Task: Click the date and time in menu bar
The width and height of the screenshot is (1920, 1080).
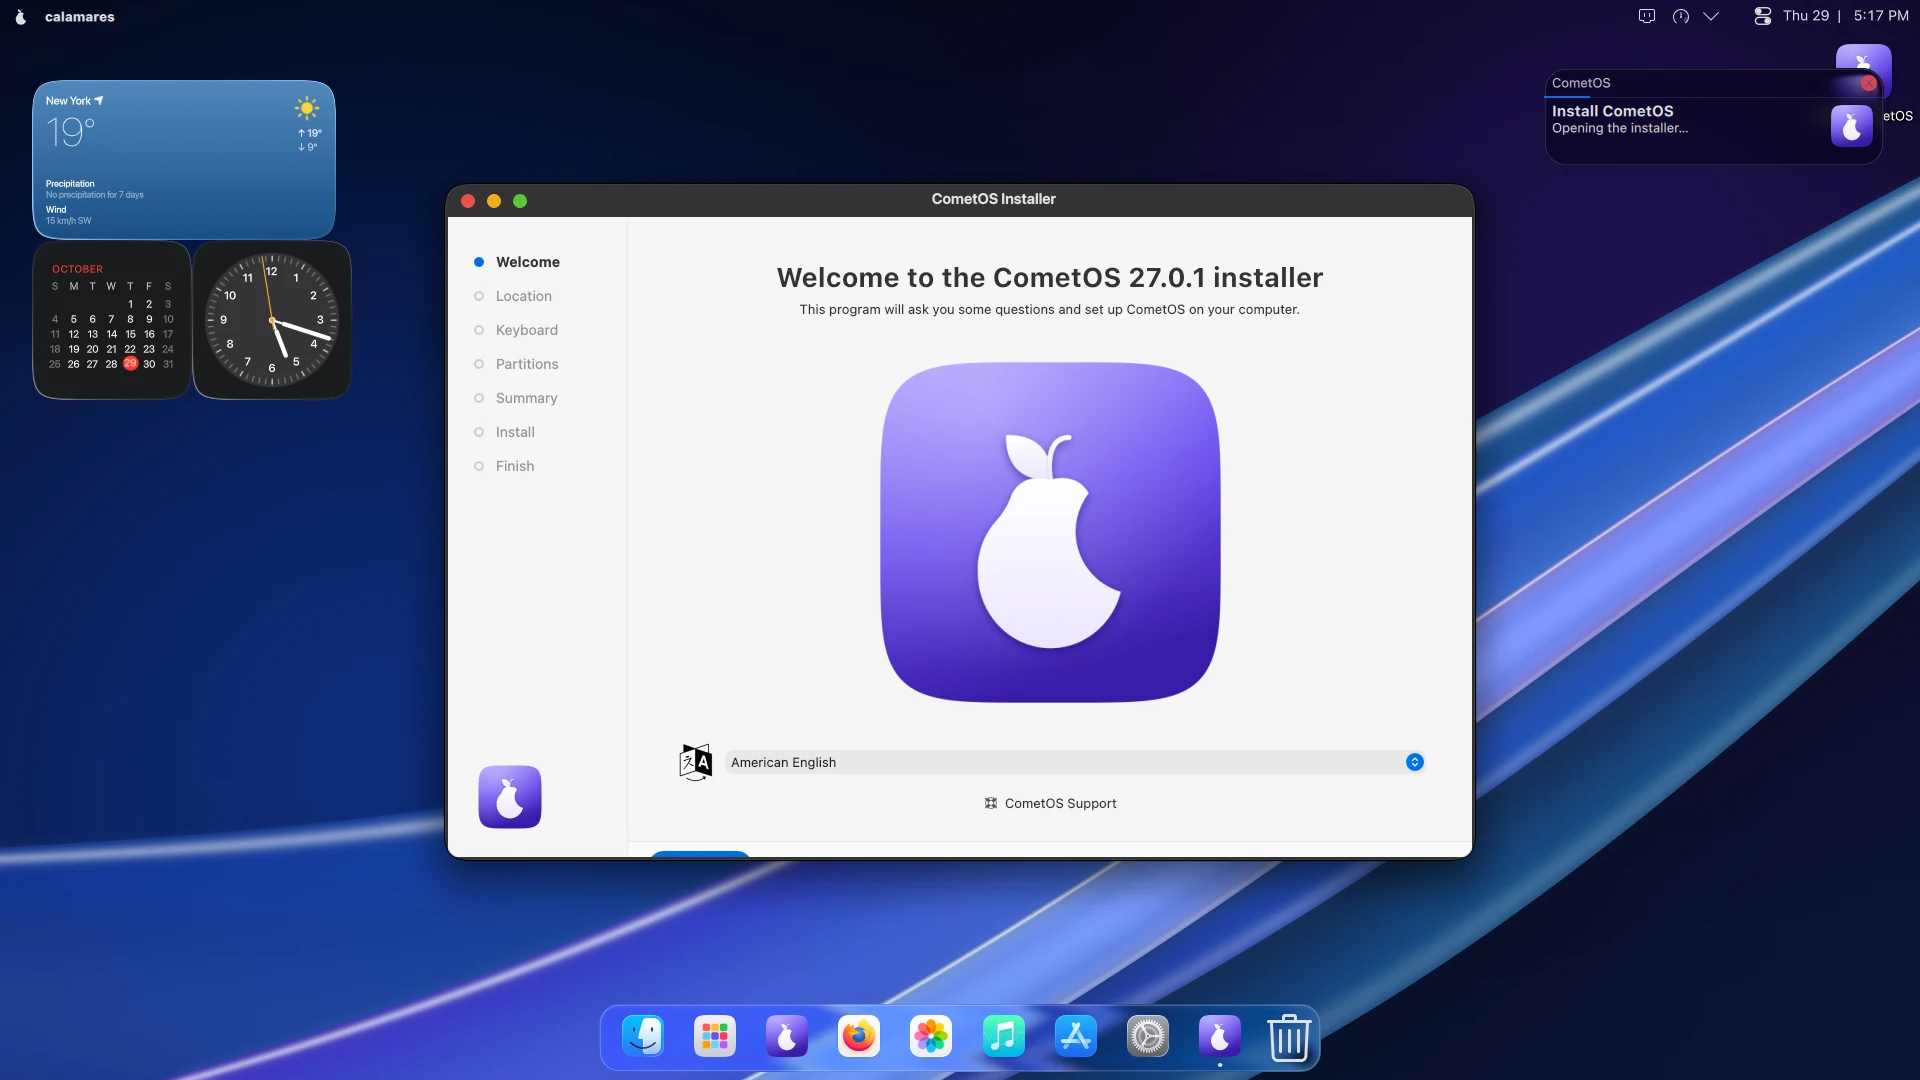Action: point(1846,16)
